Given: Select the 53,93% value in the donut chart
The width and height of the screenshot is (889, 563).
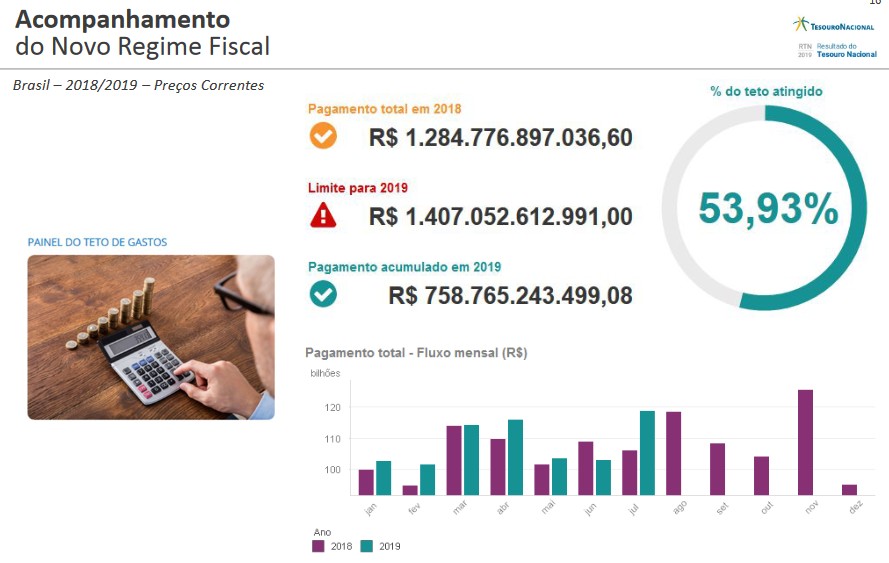Looking at the screenshot, I should coord(767,208).
